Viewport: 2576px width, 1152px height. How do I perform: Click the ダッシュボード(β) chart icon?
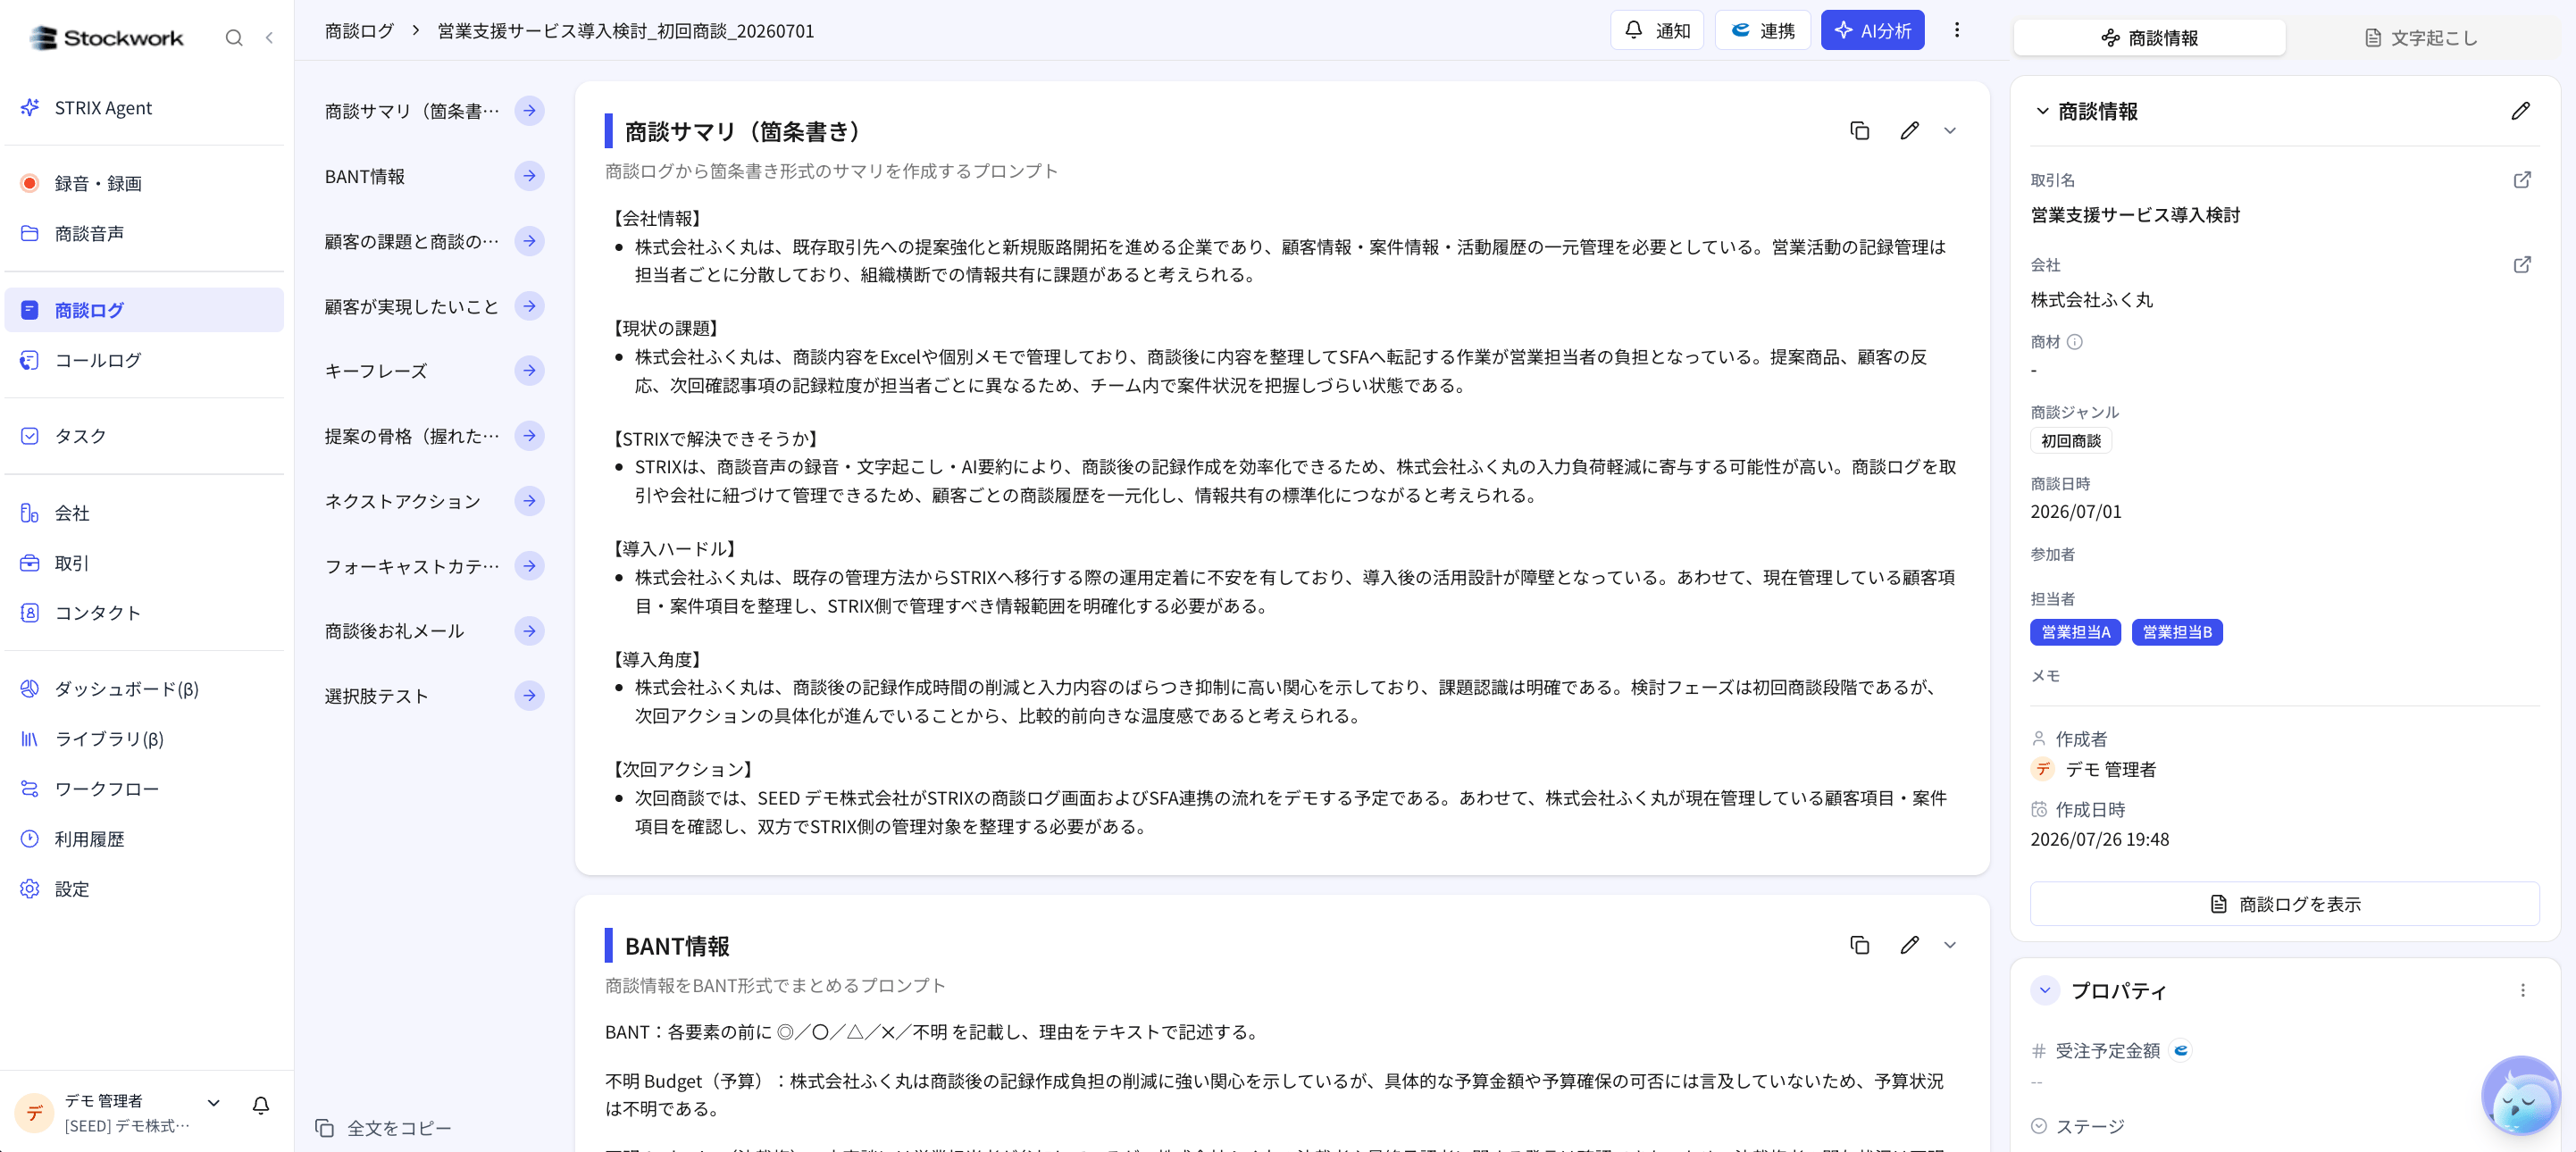tap(30, 689)
